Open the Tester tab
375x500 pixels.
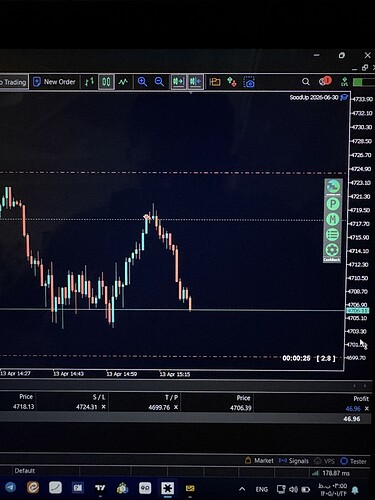(x=354, y=462)
